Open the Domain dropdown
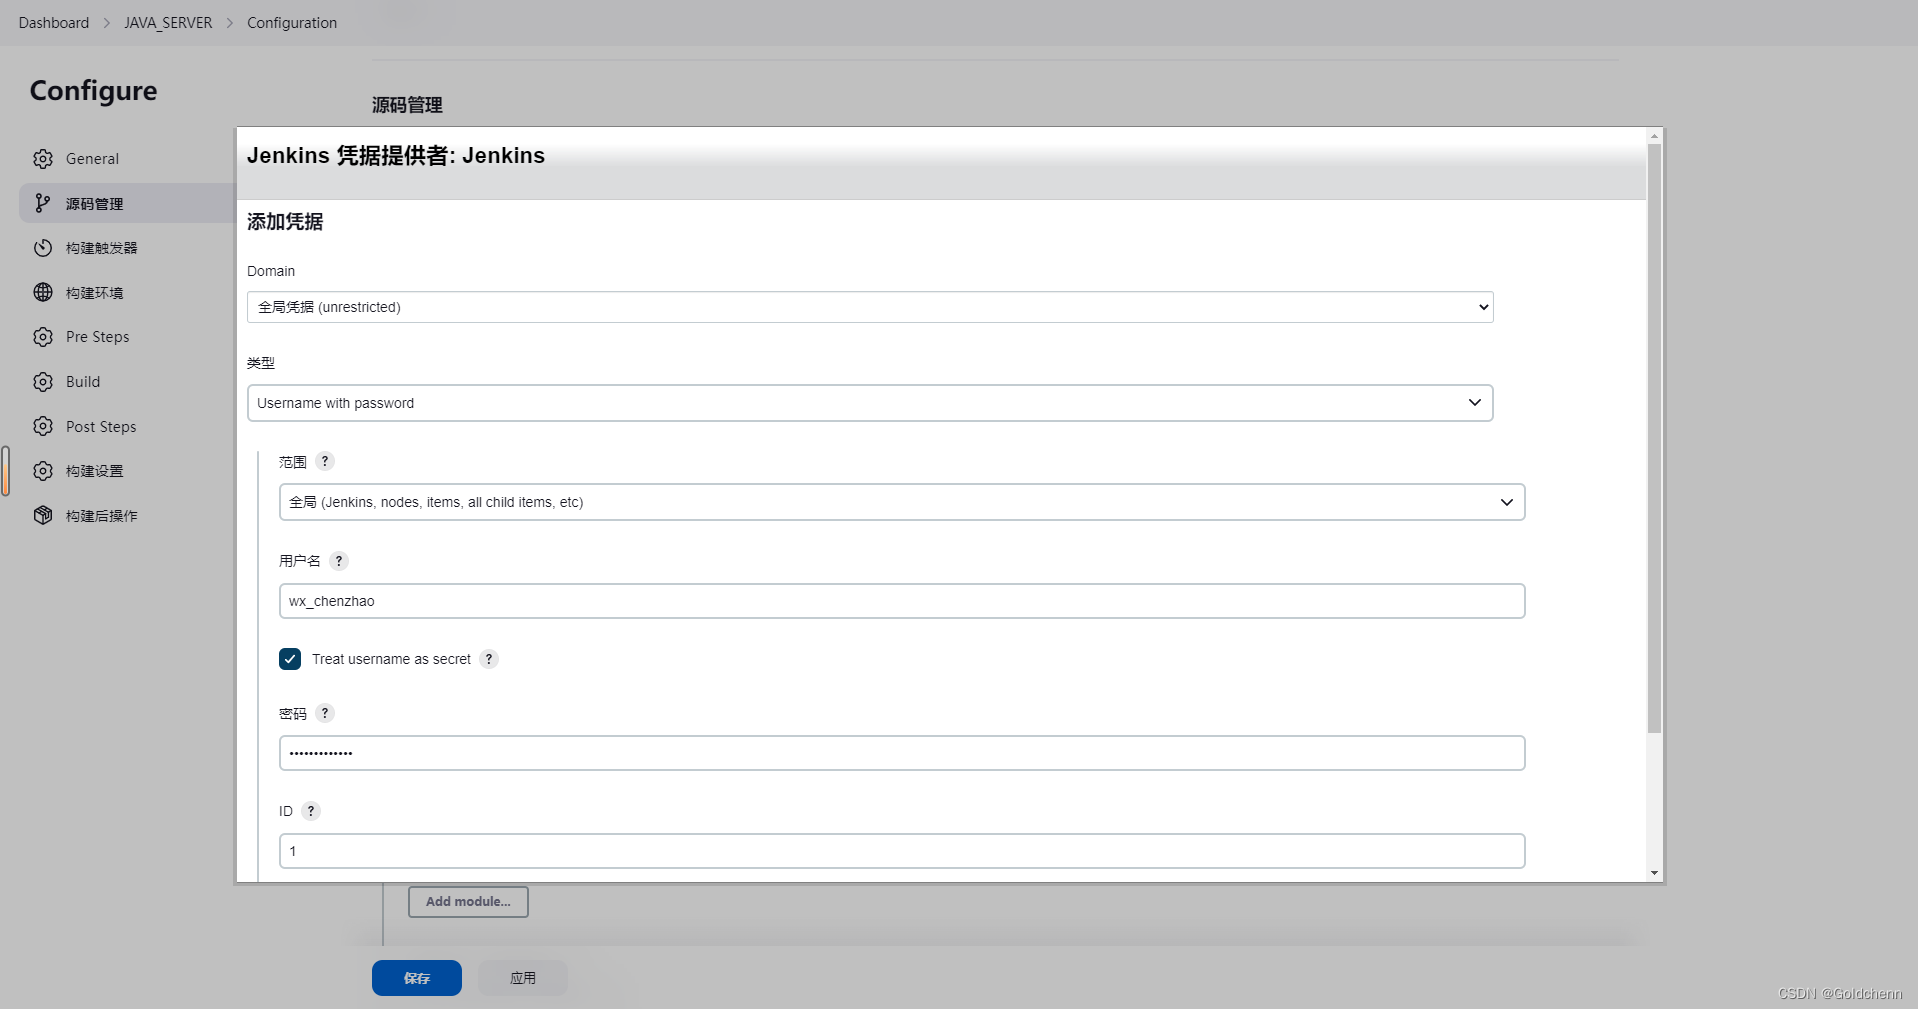The height and width of the screenshot is (1009, 1918). pyautogui.click(x=870, y=307)
